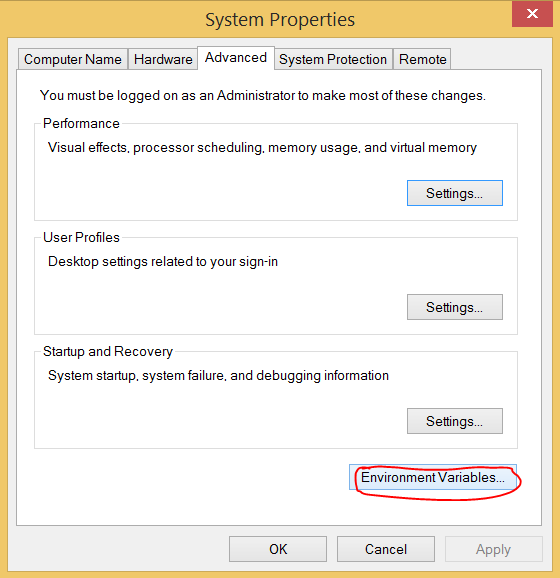
Task: Switch to the Computer Name tab
Action: (x=73, y=59)
